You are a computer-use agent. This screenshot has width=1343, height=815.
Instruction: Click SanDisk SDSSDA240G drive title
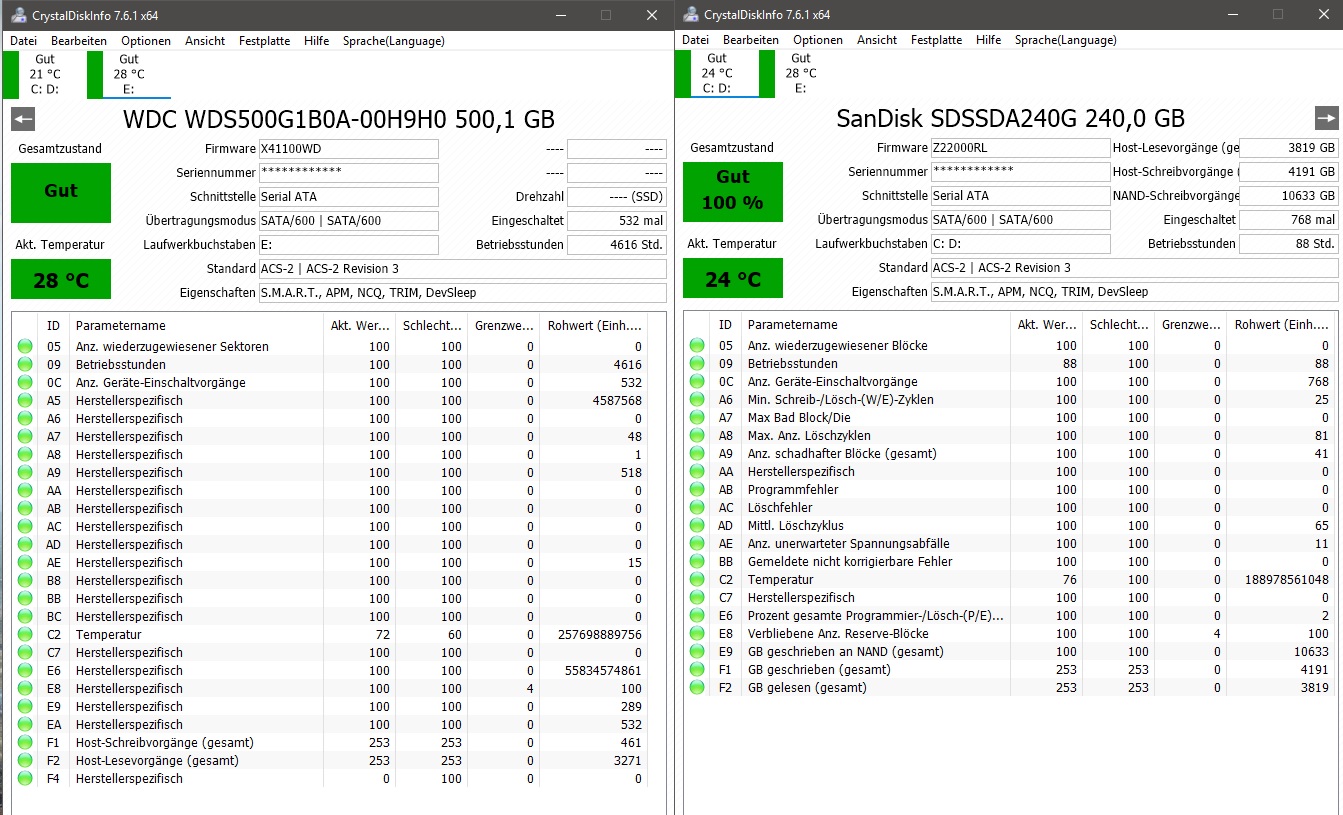pos(1010,118)
